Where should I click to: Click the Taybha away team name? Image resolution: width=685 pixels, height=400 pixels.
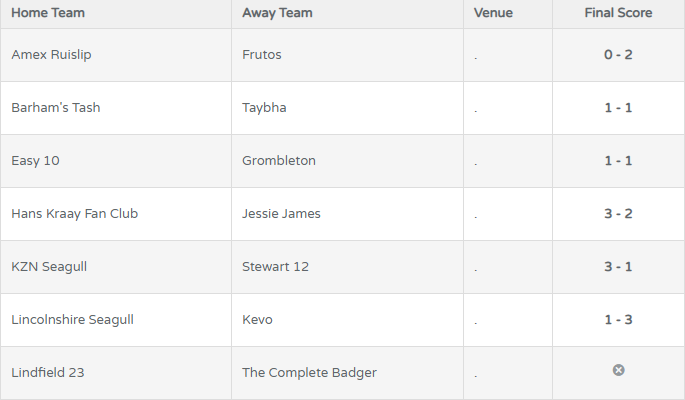[x=264, y=108]
